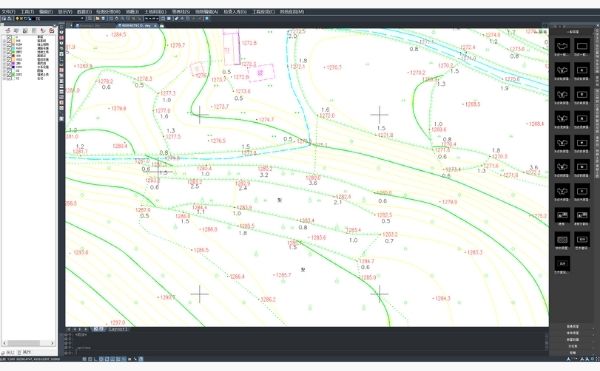Select the second-row irregular-shape palette icon
This screenshot has width=600, height=371.
coord(562,70)
